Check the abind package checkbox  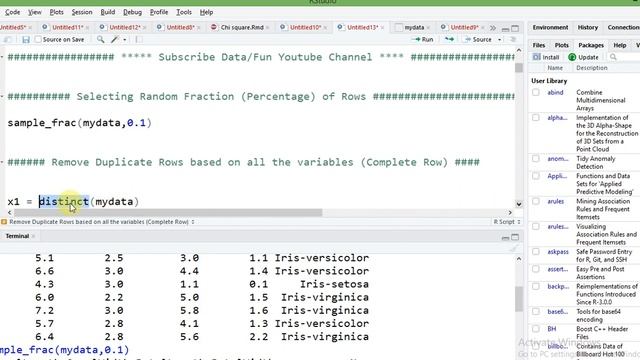coord(536,93)
